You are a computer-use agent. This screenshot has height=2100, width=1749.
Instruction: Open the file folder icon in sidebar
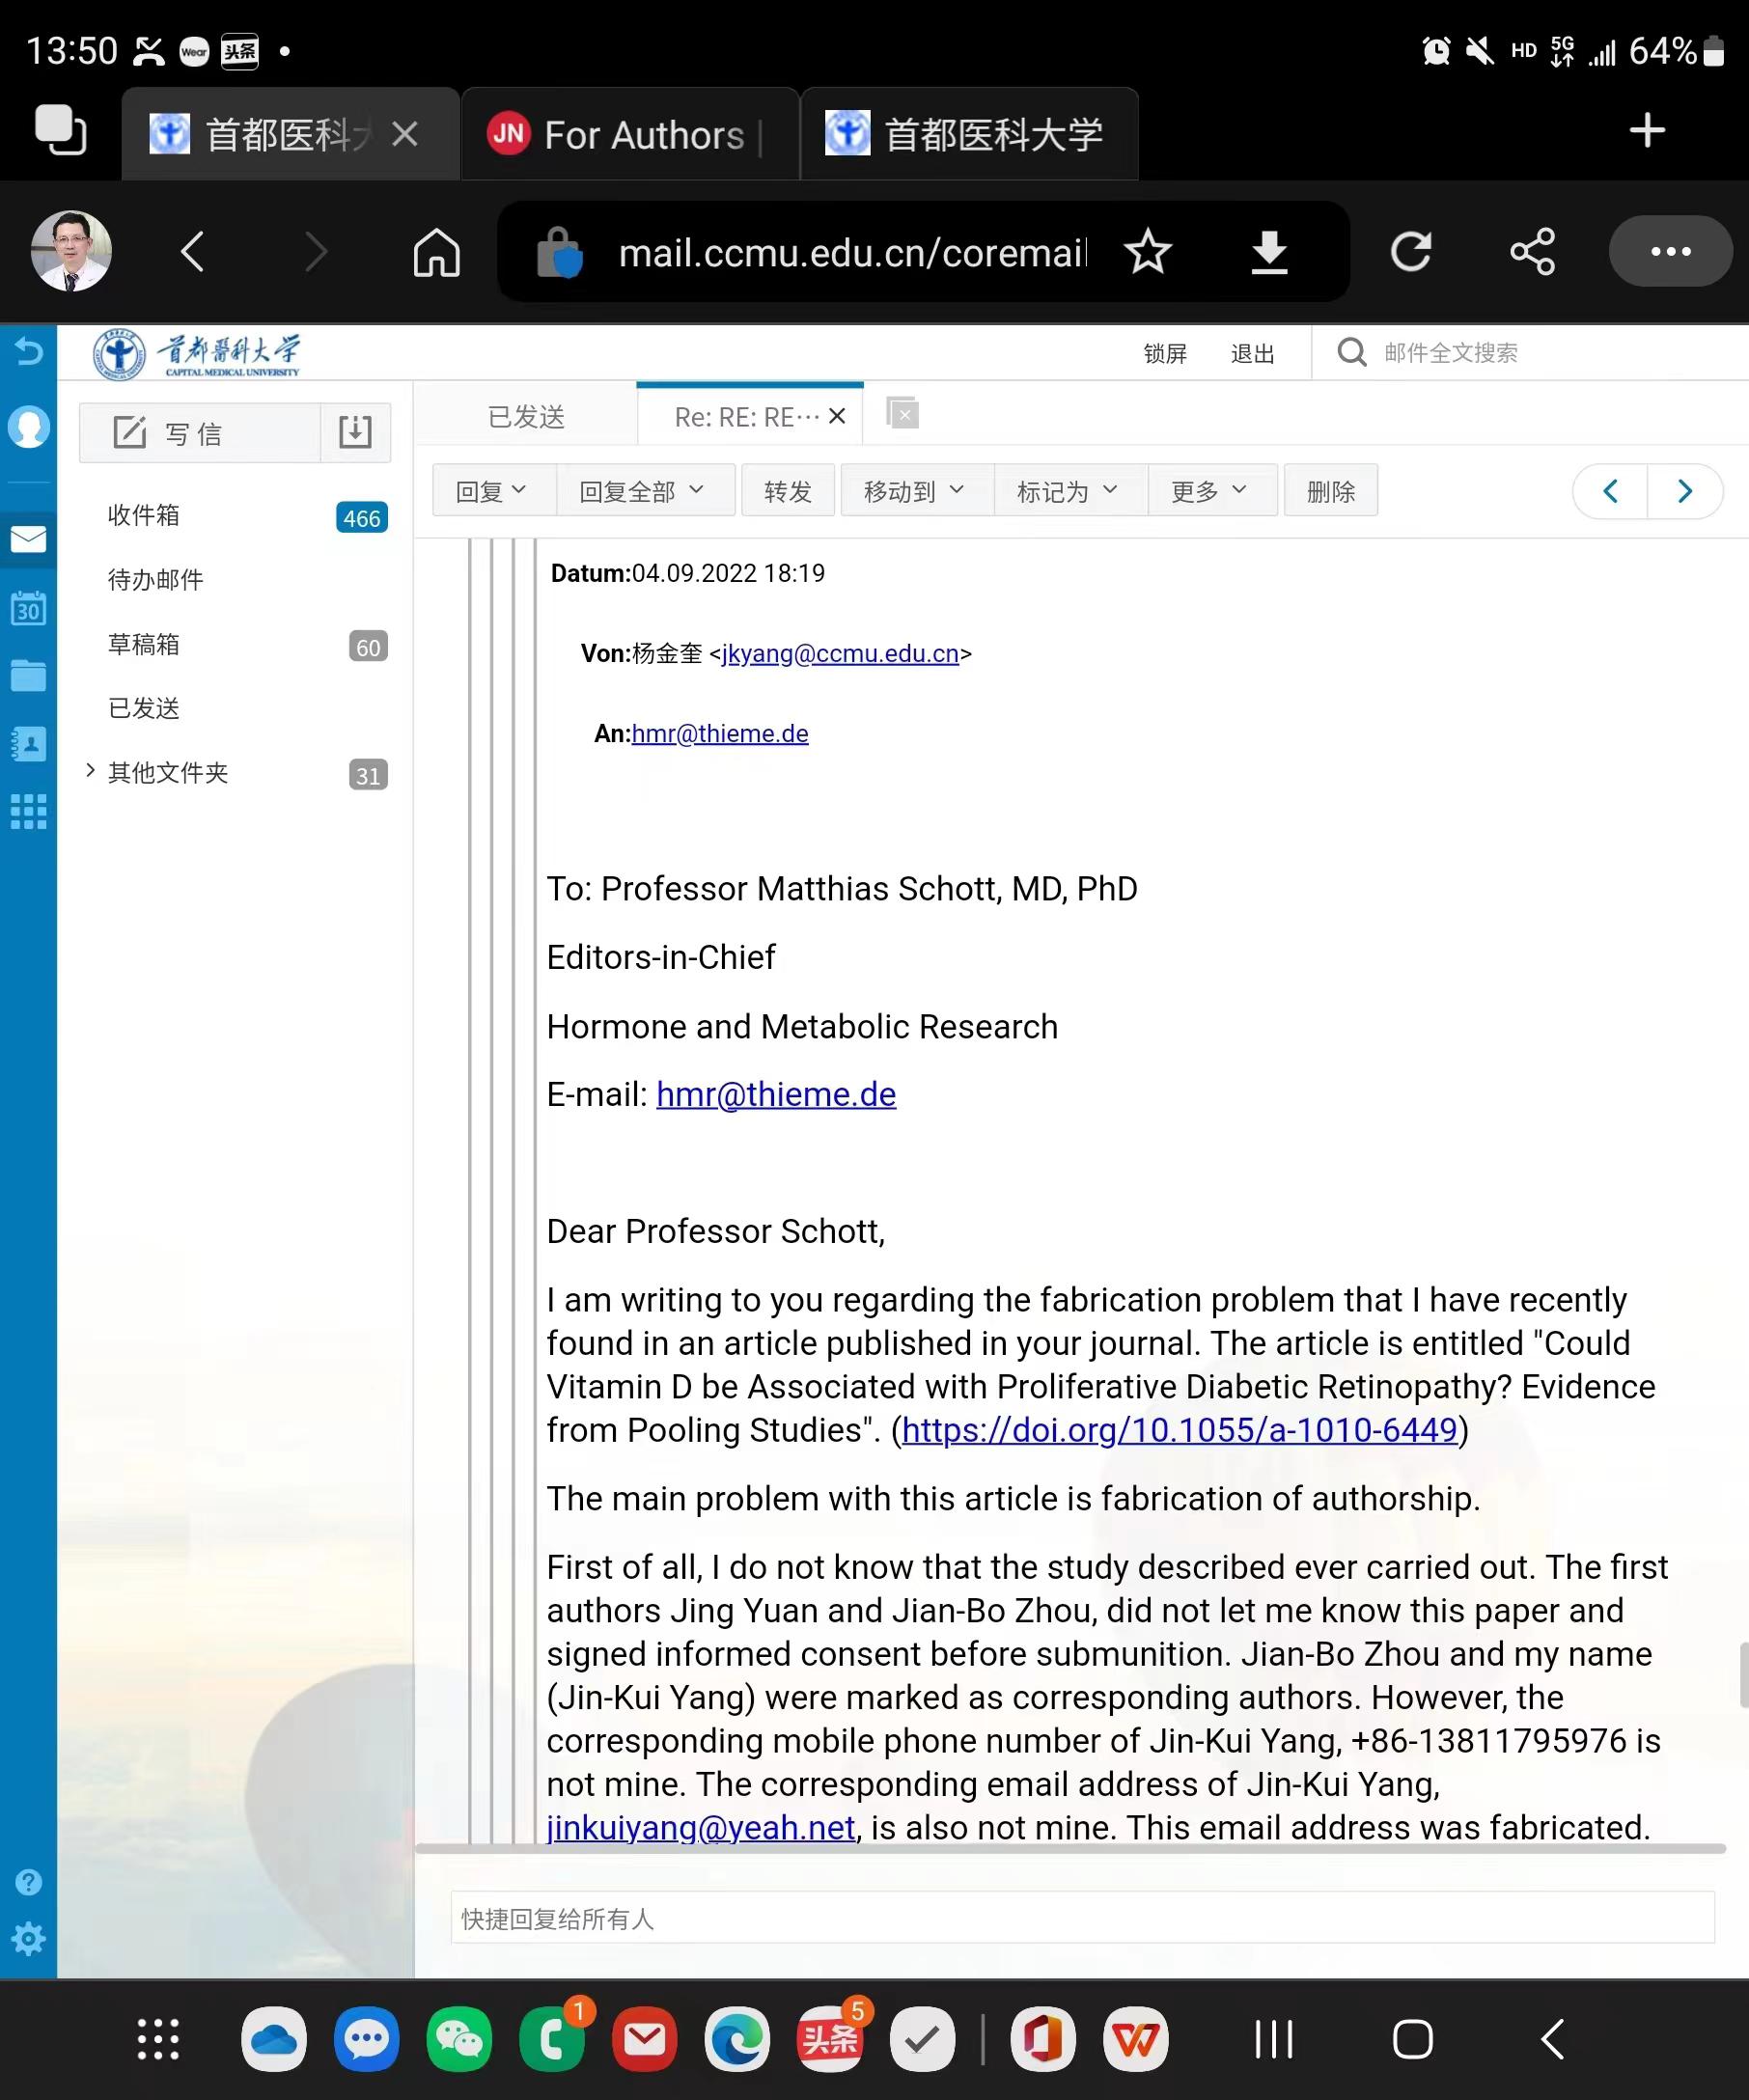pos(28,676)
